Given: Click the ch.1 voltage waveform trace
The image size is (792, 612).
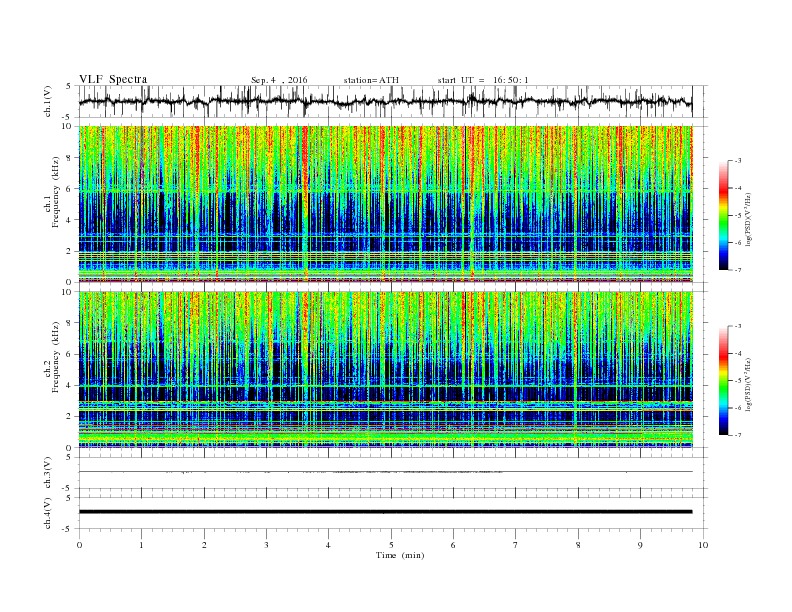Looking at the screenshot, I should pyautogui.click(x=385, y=101).
